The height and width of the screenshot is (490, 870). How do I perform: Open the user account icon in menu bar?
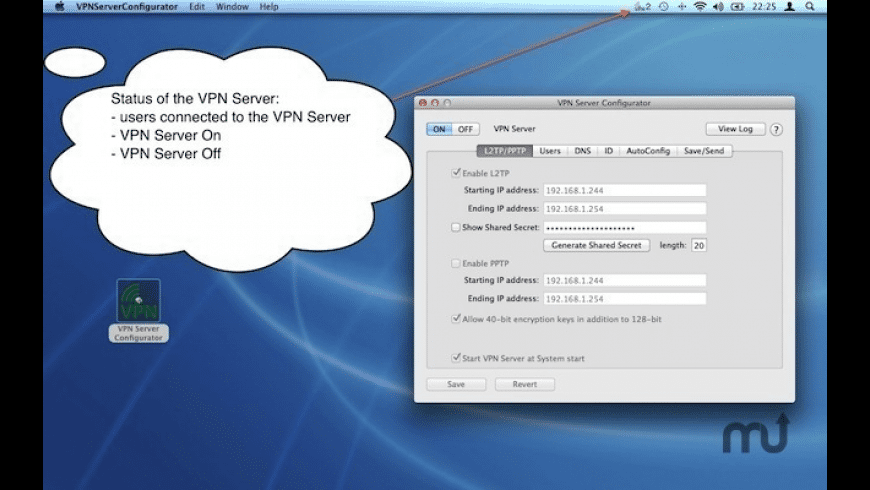(790, 7)
